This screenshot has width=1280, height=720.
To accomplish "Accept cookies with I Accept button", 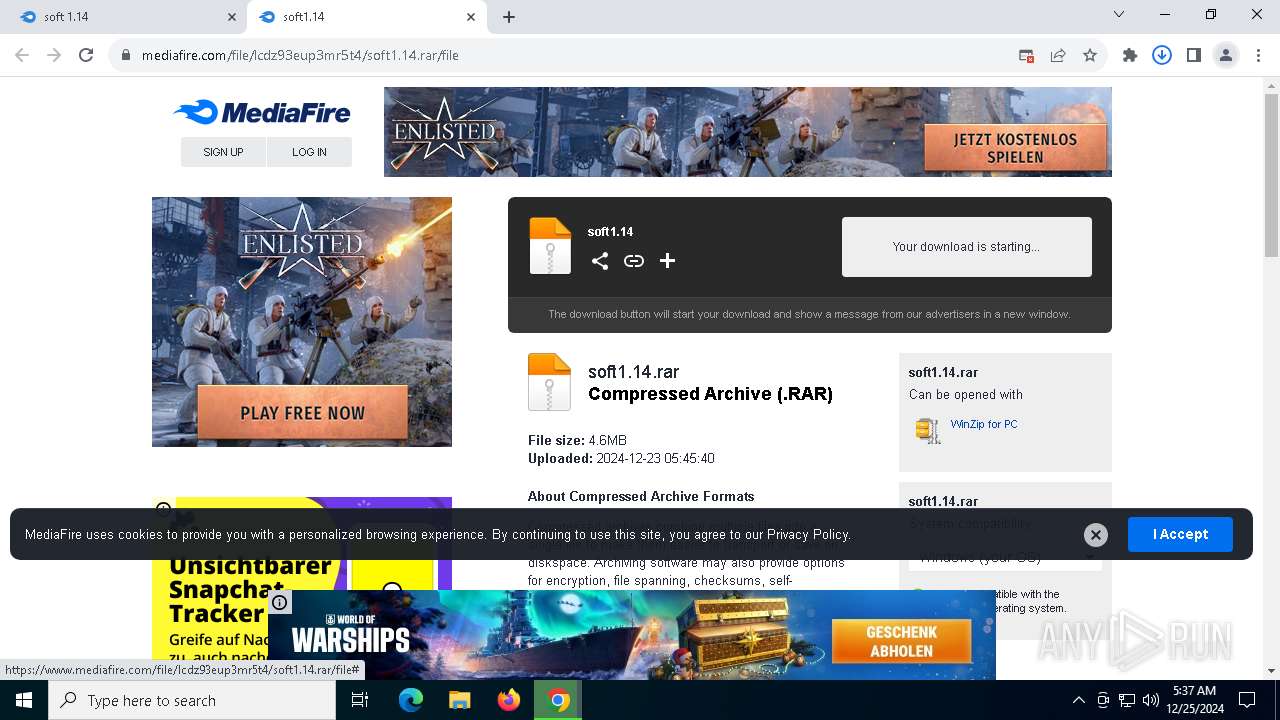I will click(x=1180, y=534).
